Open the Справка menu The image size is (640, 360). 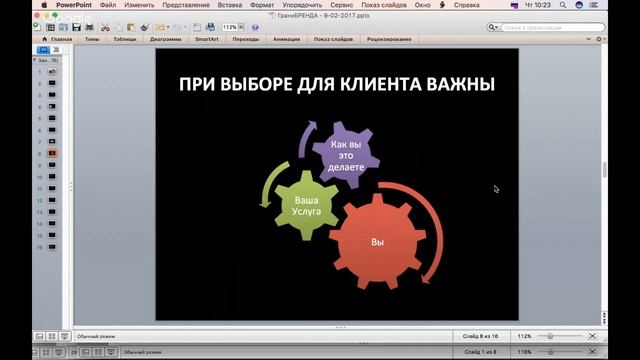tap(467, 5)
